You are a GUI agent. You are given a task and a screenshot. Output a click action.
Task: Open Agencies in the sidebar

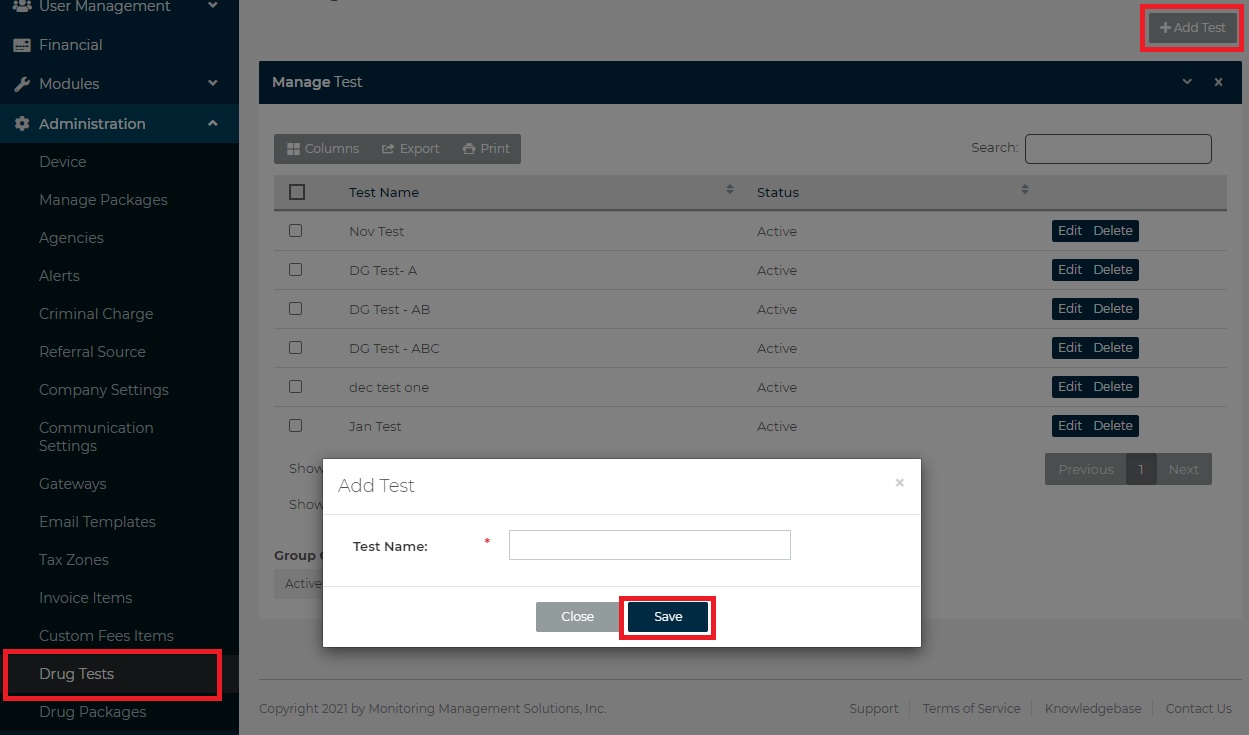point(71,238)
